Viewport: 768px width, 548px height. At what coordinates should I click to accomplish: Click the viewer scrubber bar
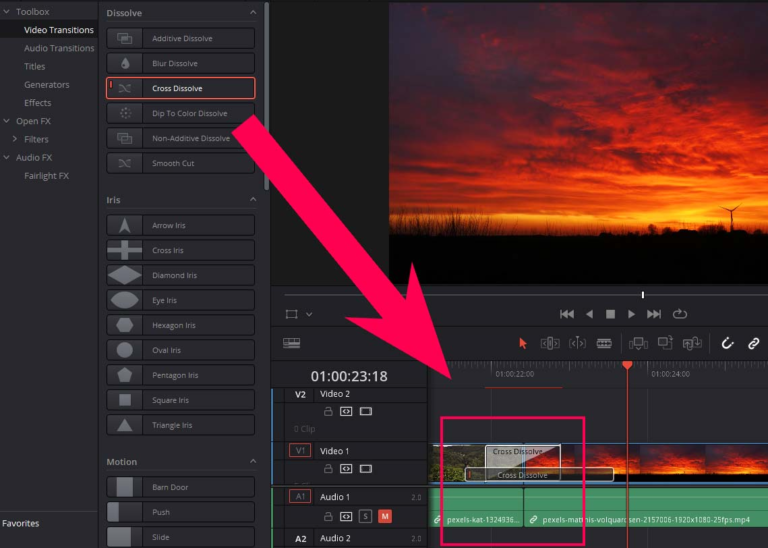pos(526,295)
